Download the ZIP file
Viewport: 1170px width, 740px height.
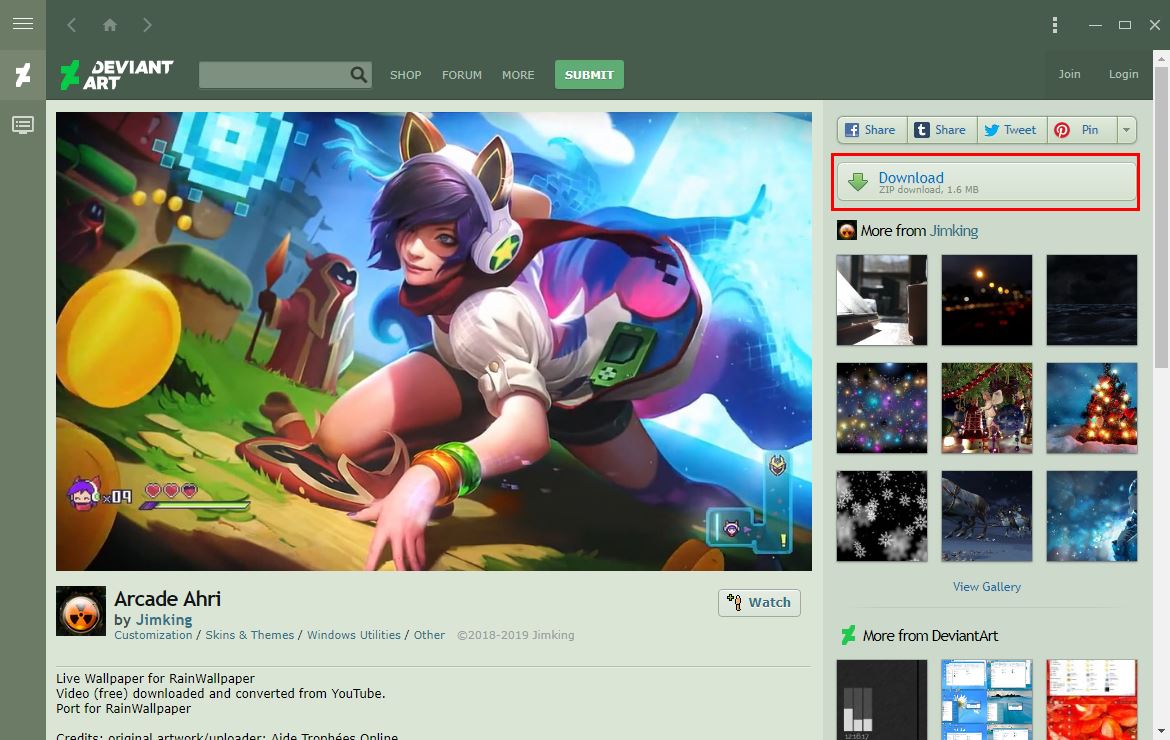(x=986, y=182)
